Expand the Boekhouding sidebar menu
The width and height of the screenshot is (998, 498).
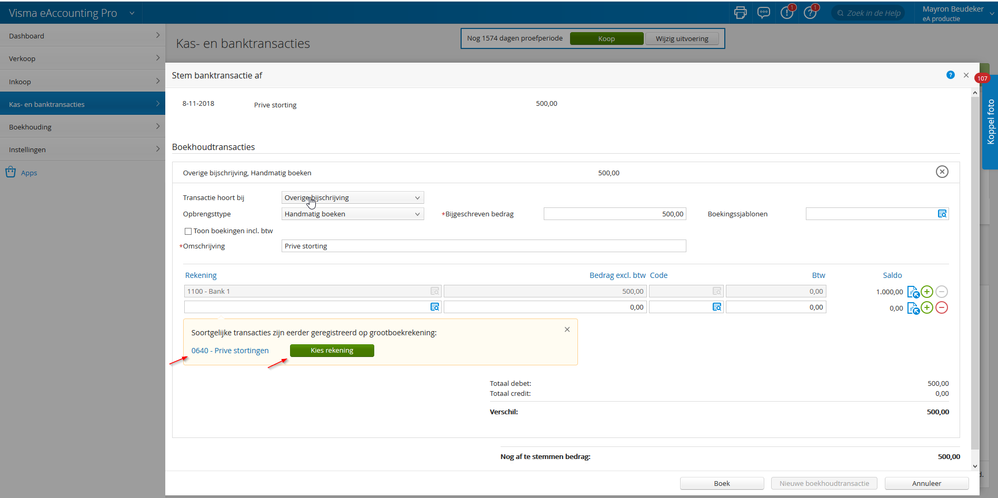click(x=83, y=127)
